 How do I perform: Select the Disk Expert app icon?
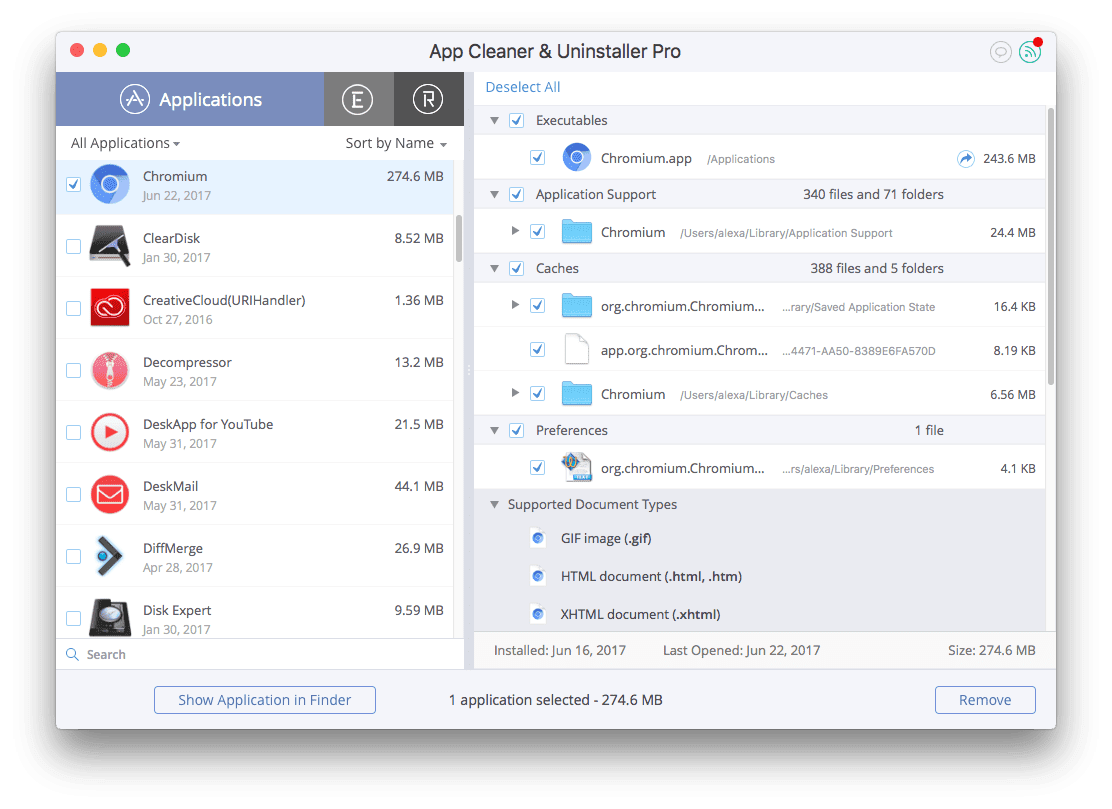110,618
